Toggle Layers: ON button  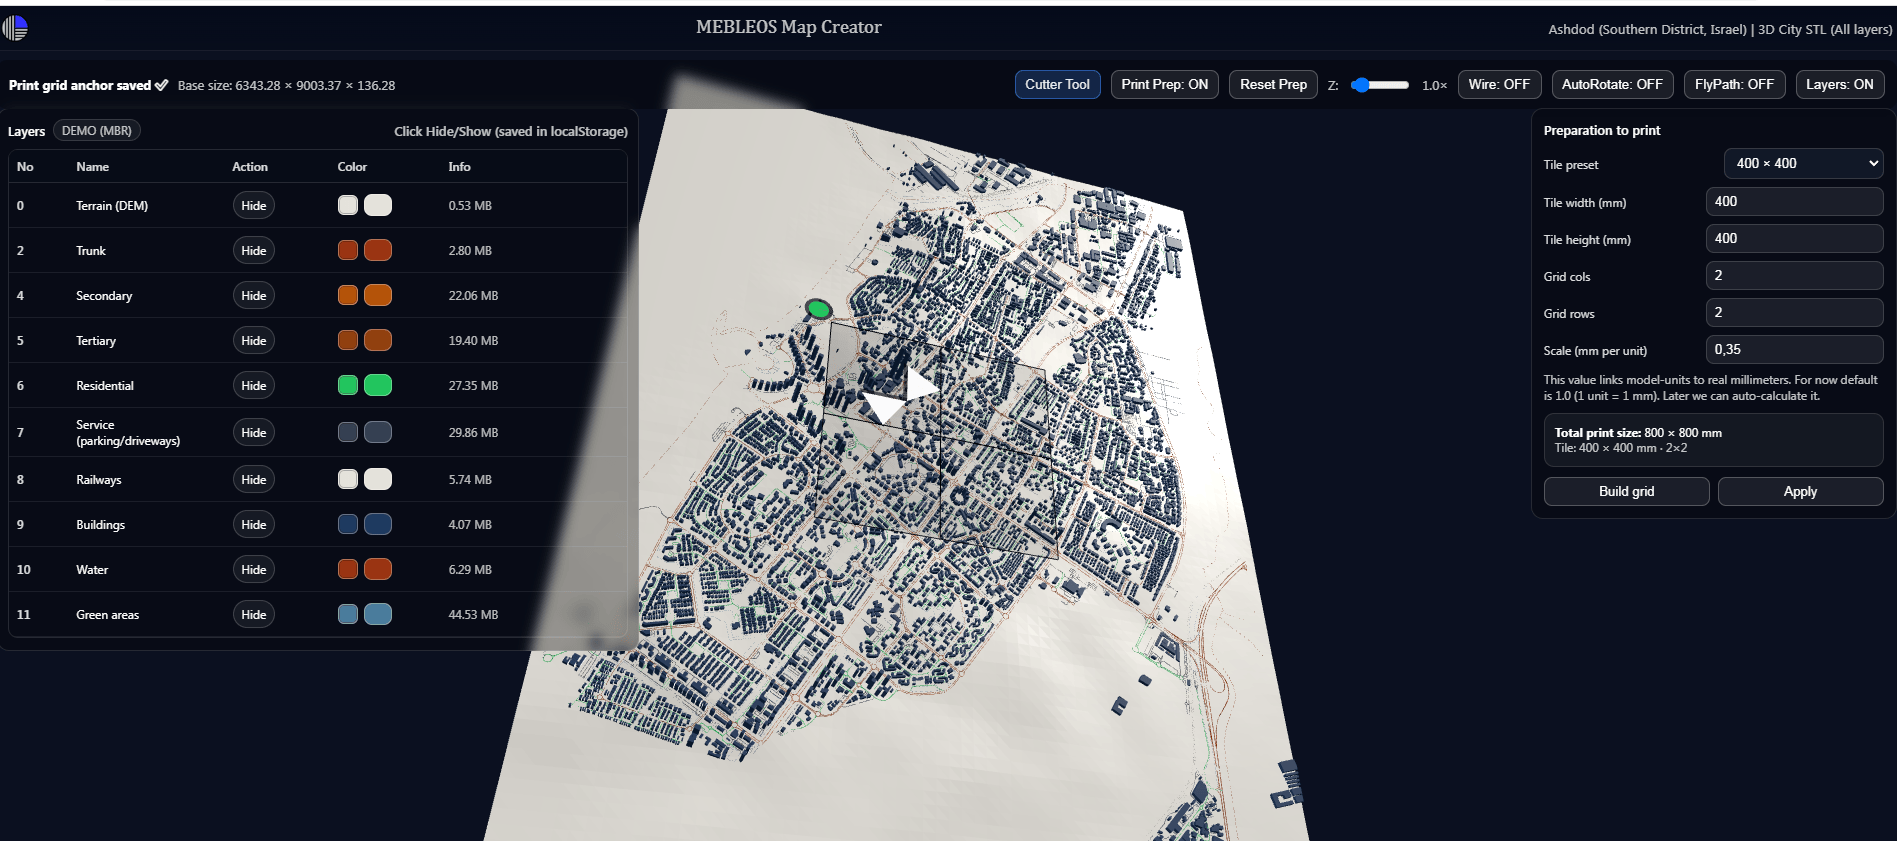pyautogui.click(x=1840, y=84)
